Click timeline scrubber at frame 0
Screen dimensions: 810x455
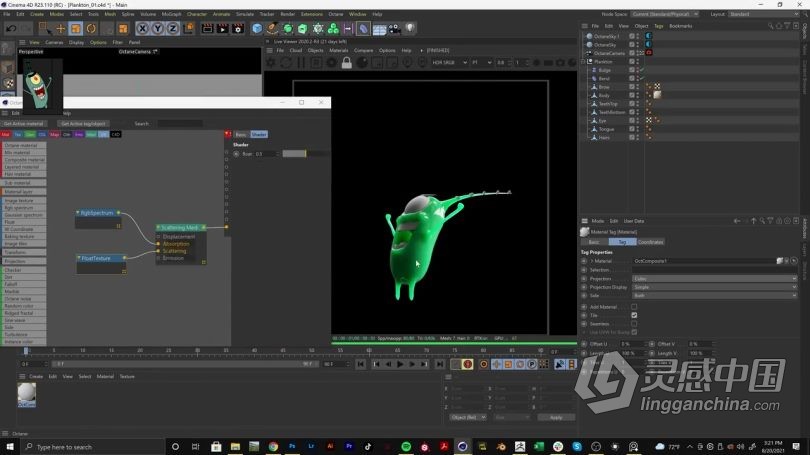pos(26,351)
